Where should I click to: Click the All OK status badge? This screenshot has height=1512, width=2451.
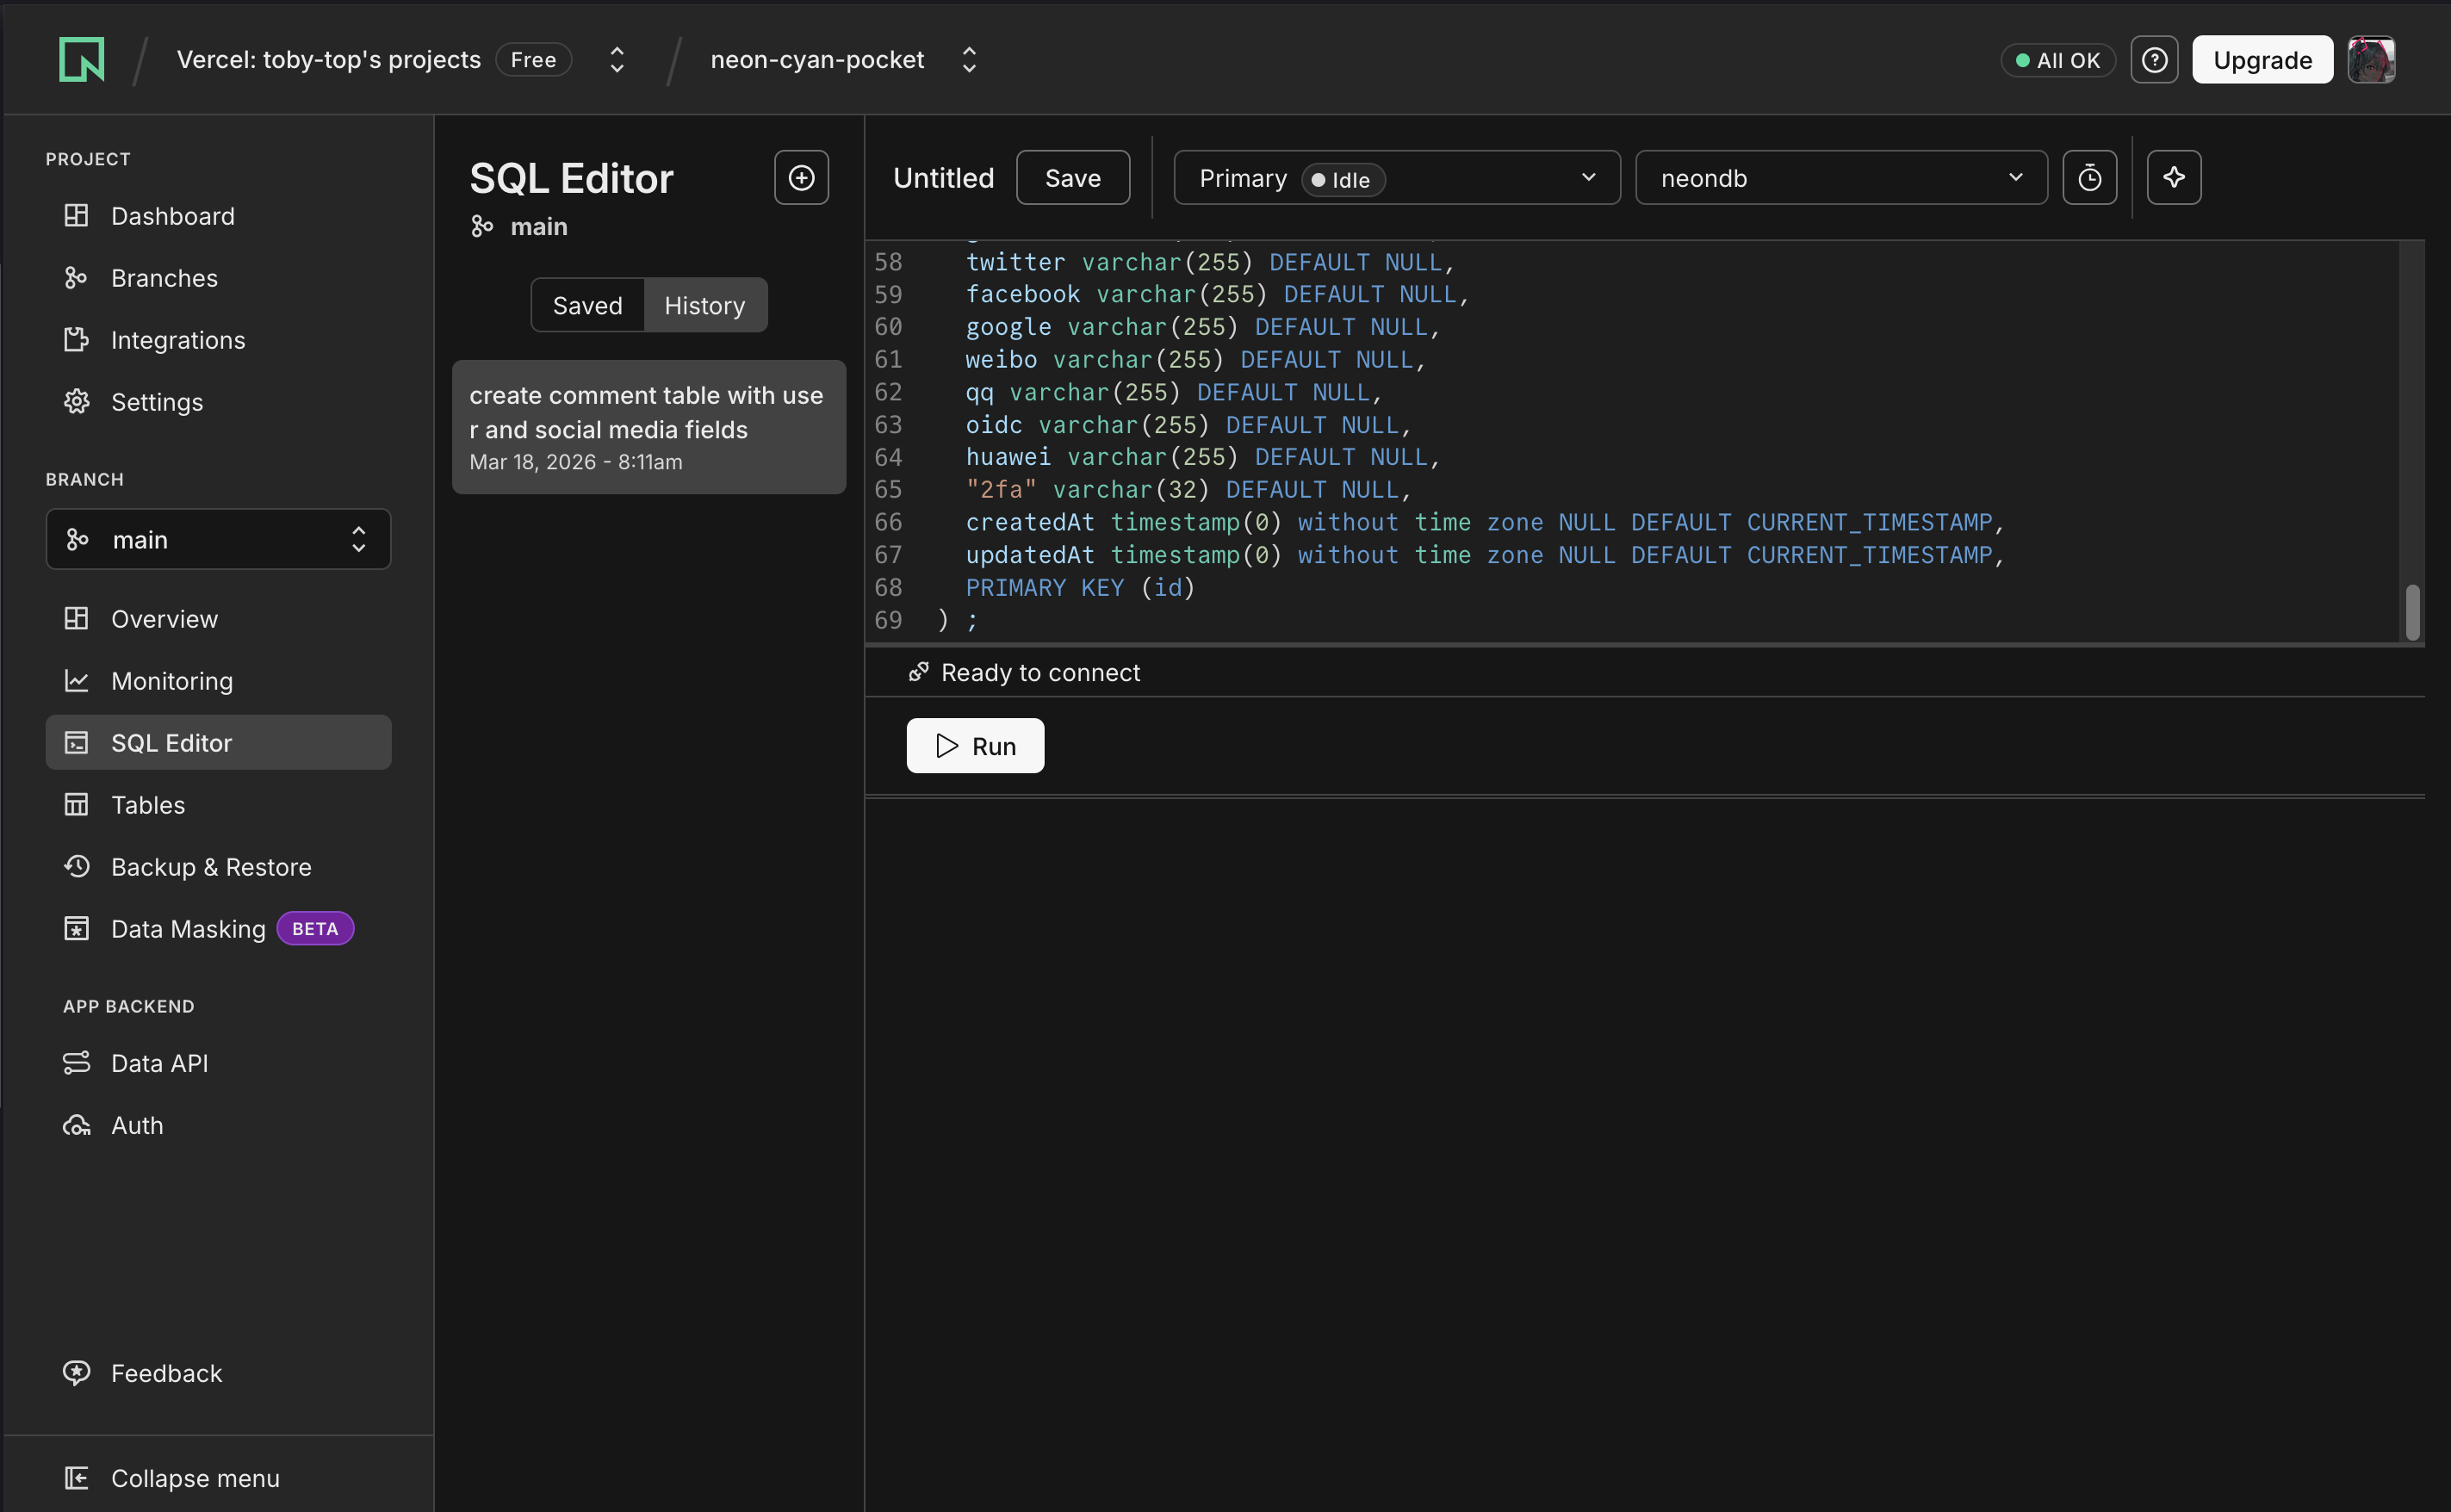pyautogui.click(x=2057, y=60)
